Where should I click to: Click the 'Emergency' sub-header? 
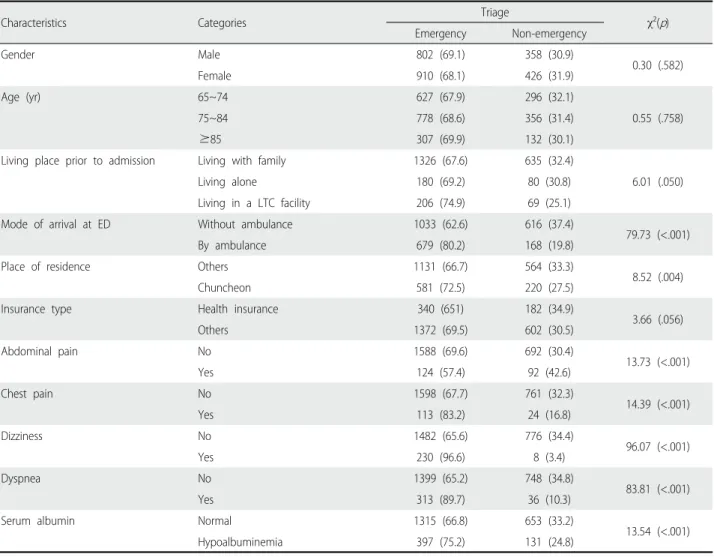click(x=440, y=34)
